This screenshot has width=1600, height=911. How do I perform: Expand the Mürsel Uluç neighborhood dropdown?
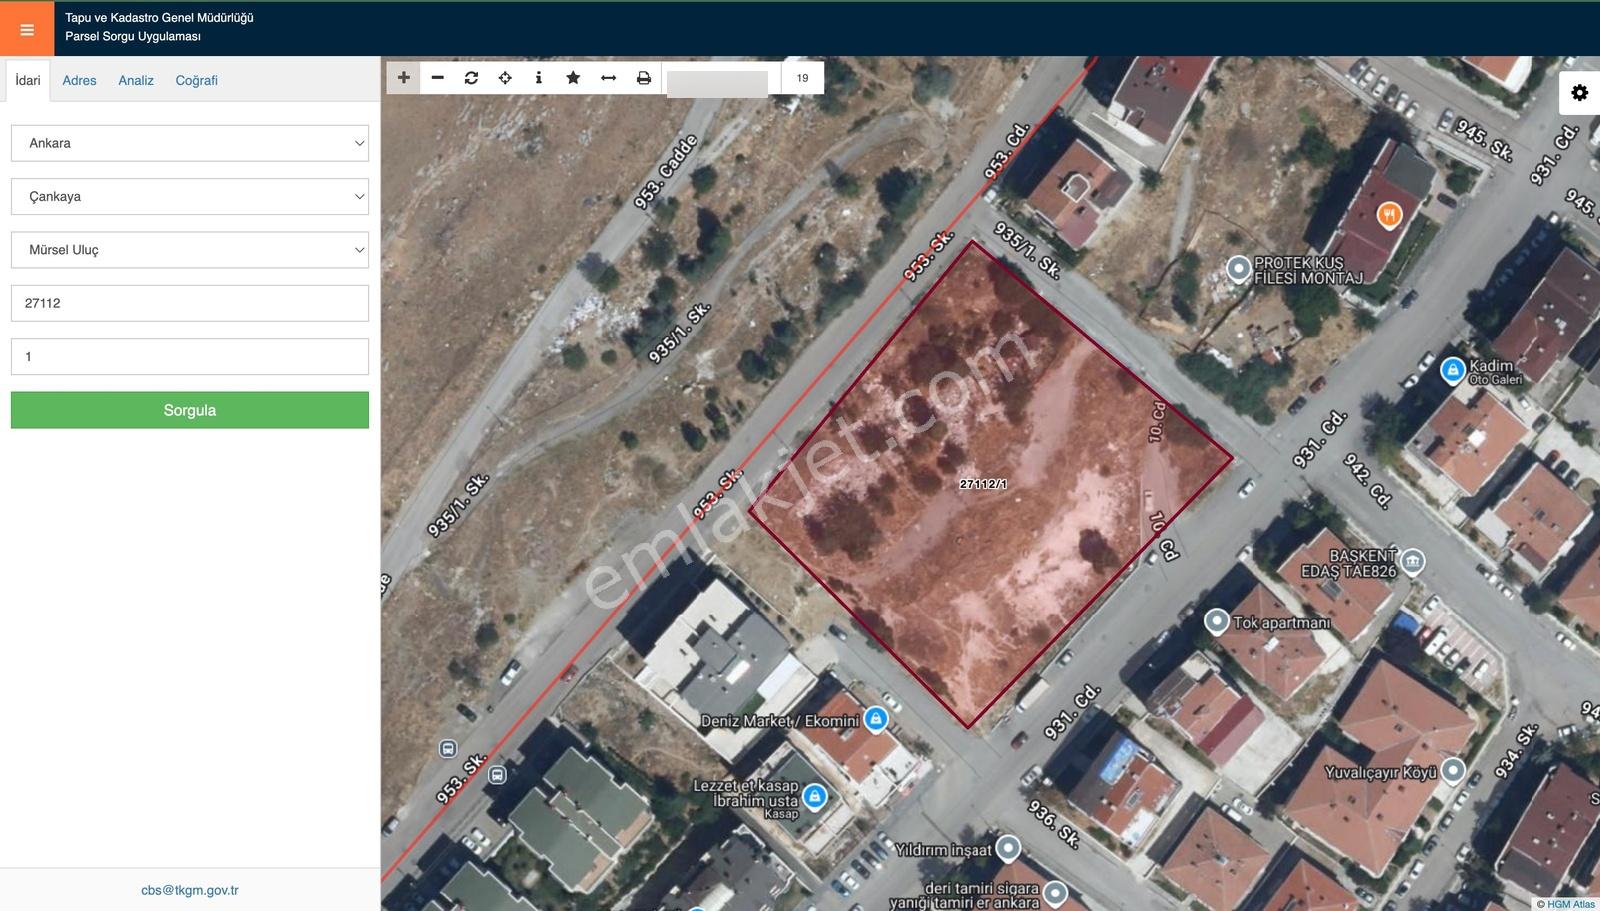point(190,250)
